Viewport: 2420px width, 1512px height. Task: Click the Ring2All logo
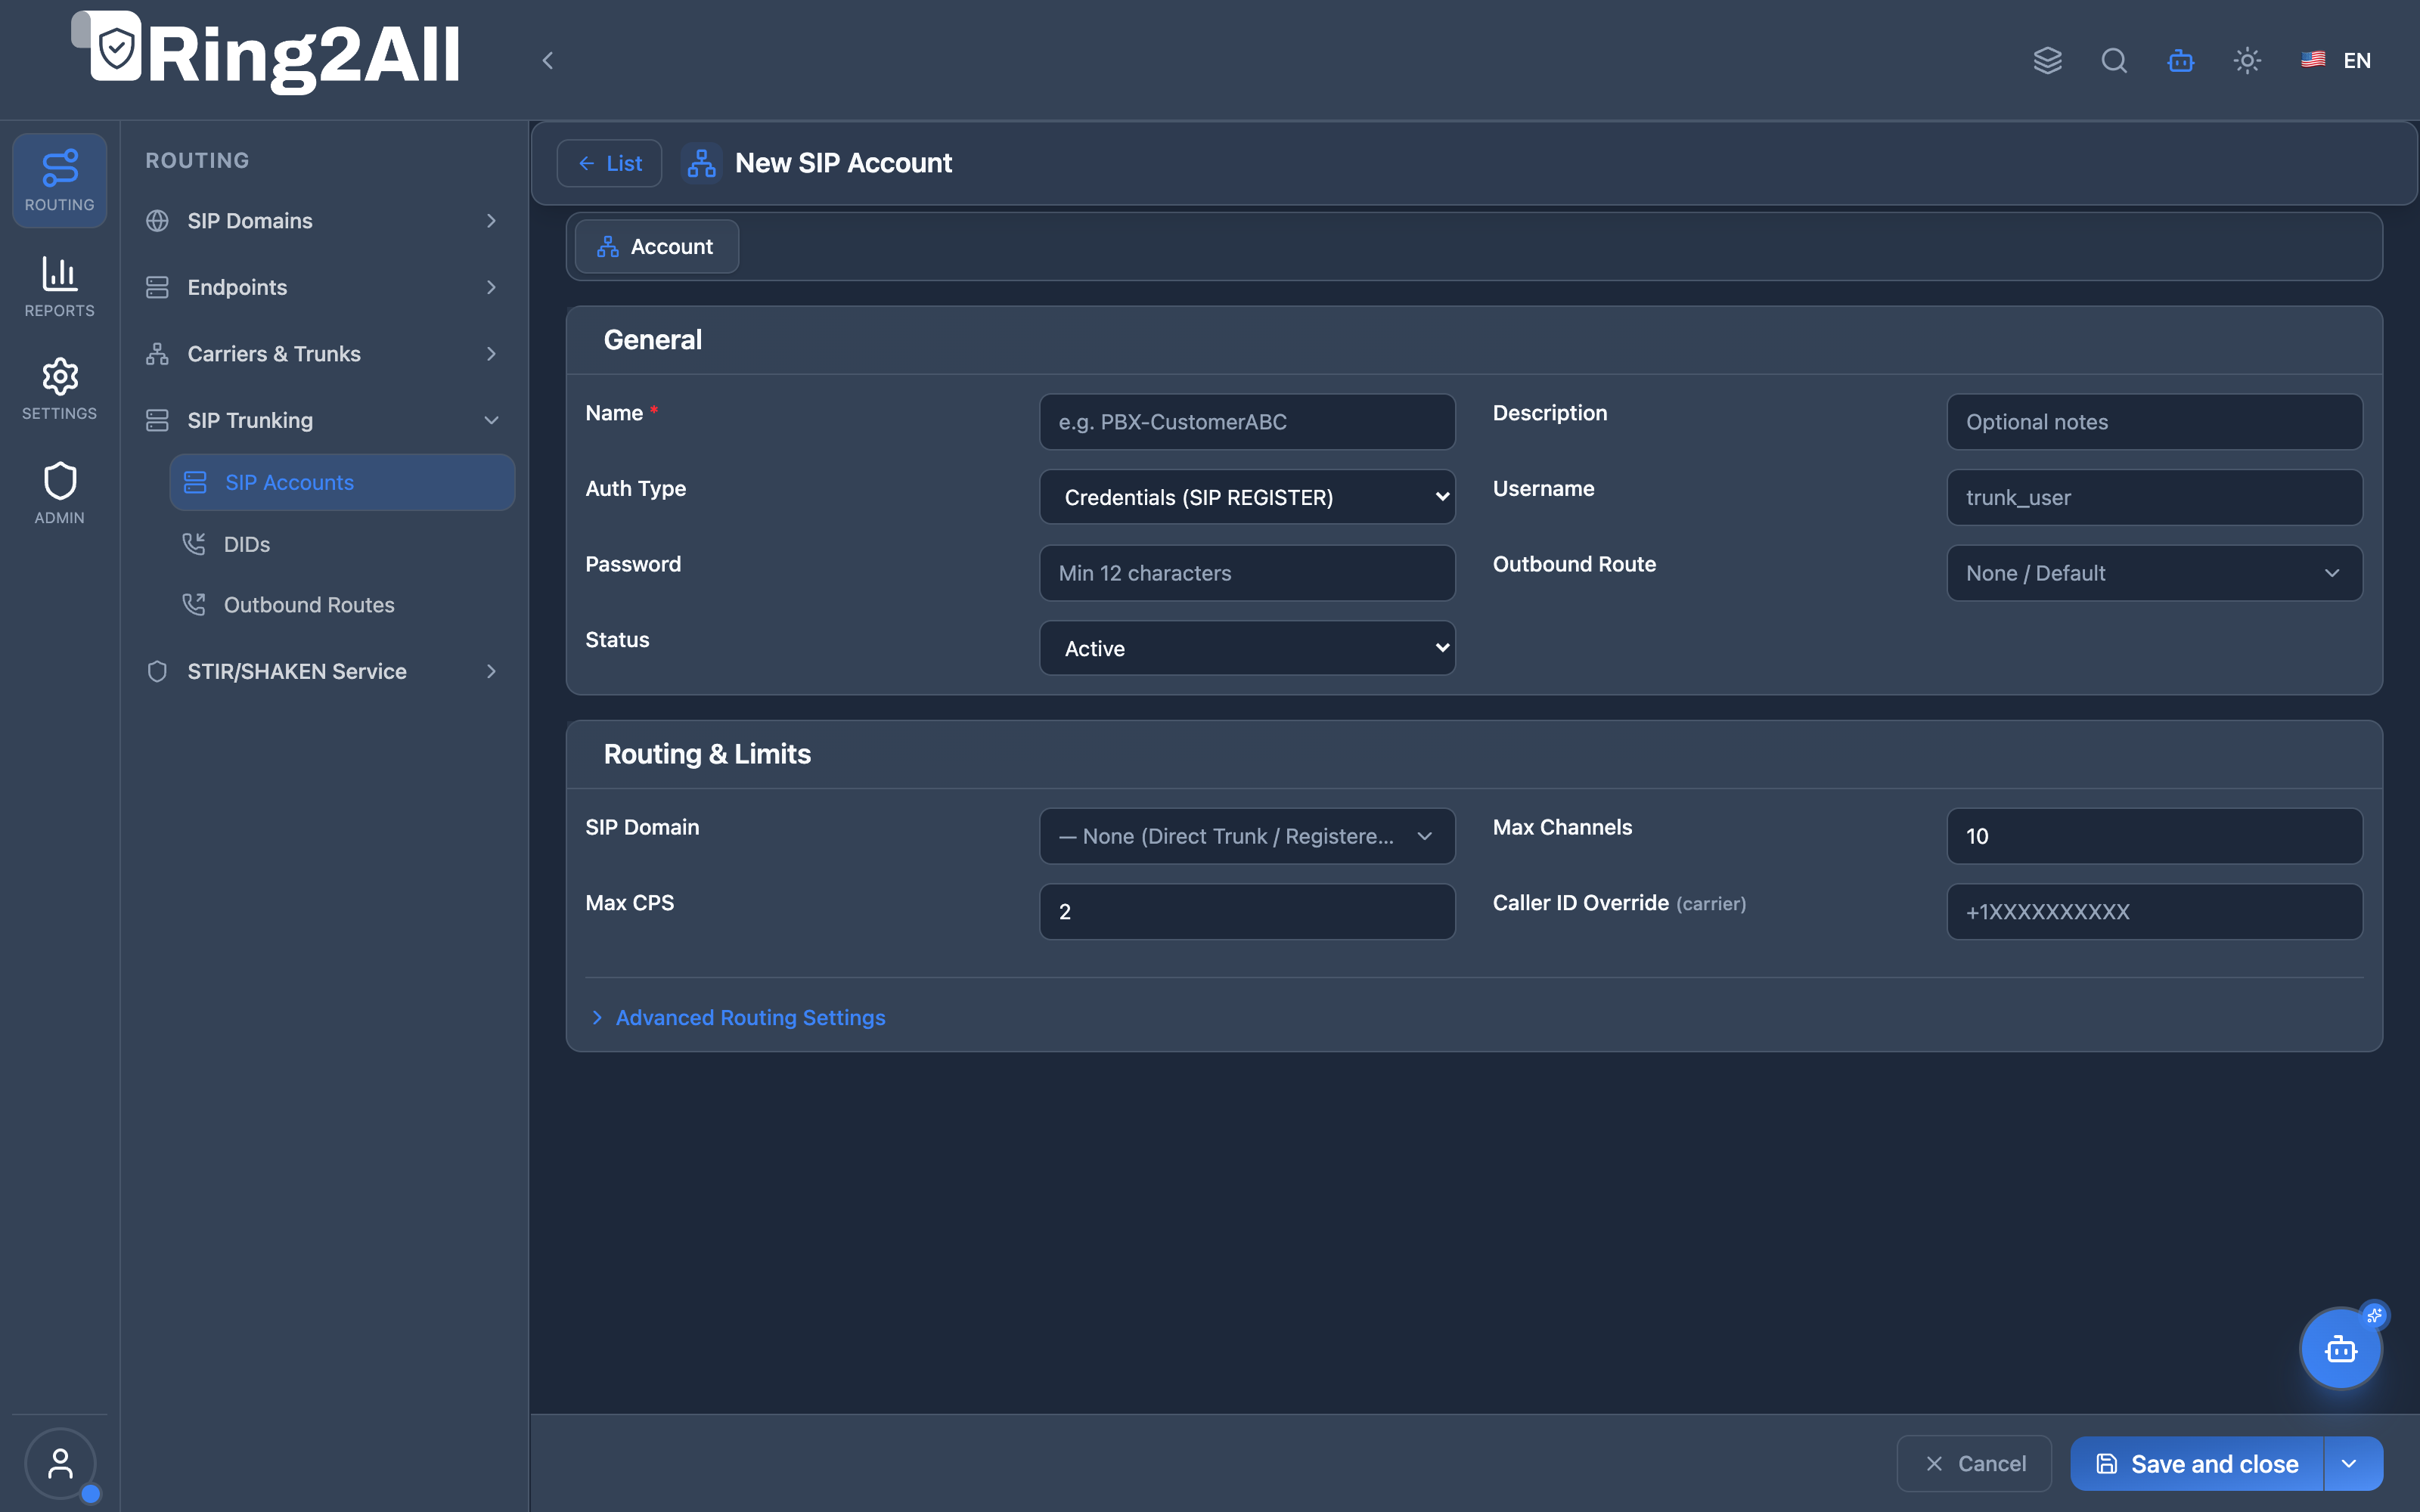[266, 53]
